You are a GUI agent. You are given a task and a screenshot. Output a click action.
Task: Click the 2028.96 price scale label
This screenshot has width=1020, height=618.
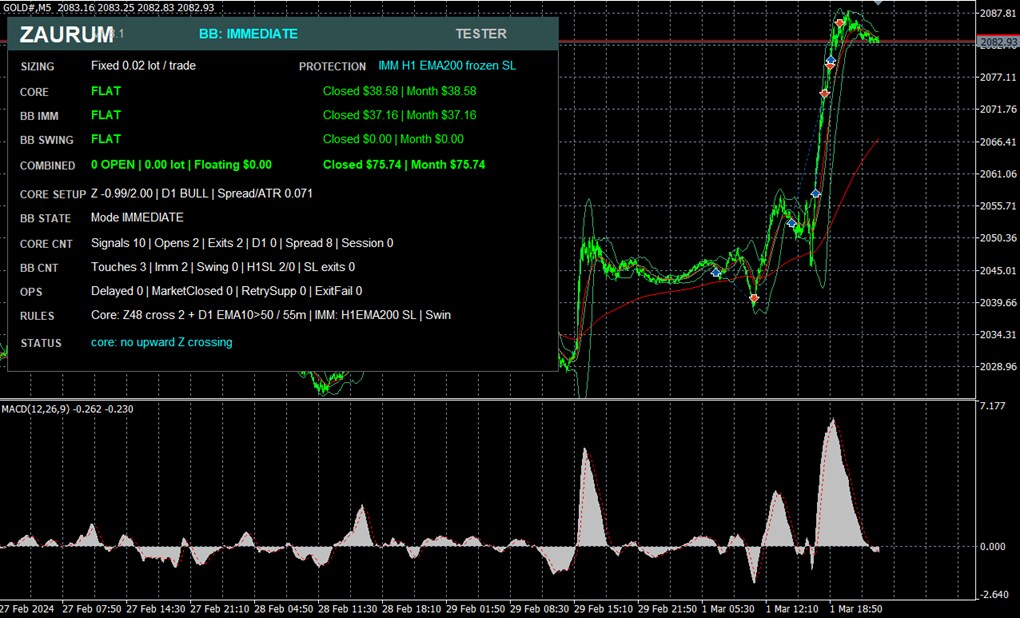(998, 366)
